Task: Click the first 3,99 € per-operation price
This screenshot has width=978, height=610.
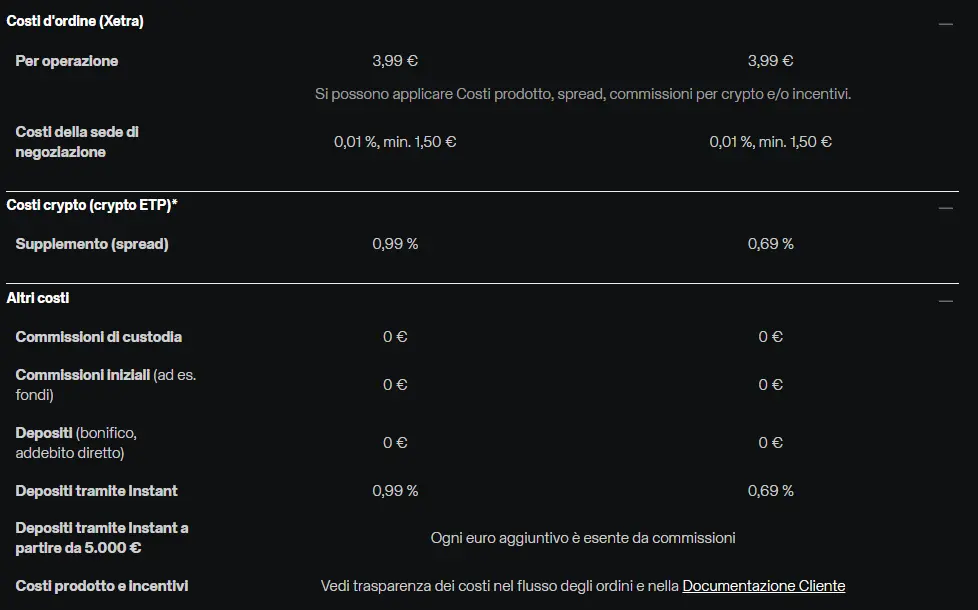Action: coord(395,61)
